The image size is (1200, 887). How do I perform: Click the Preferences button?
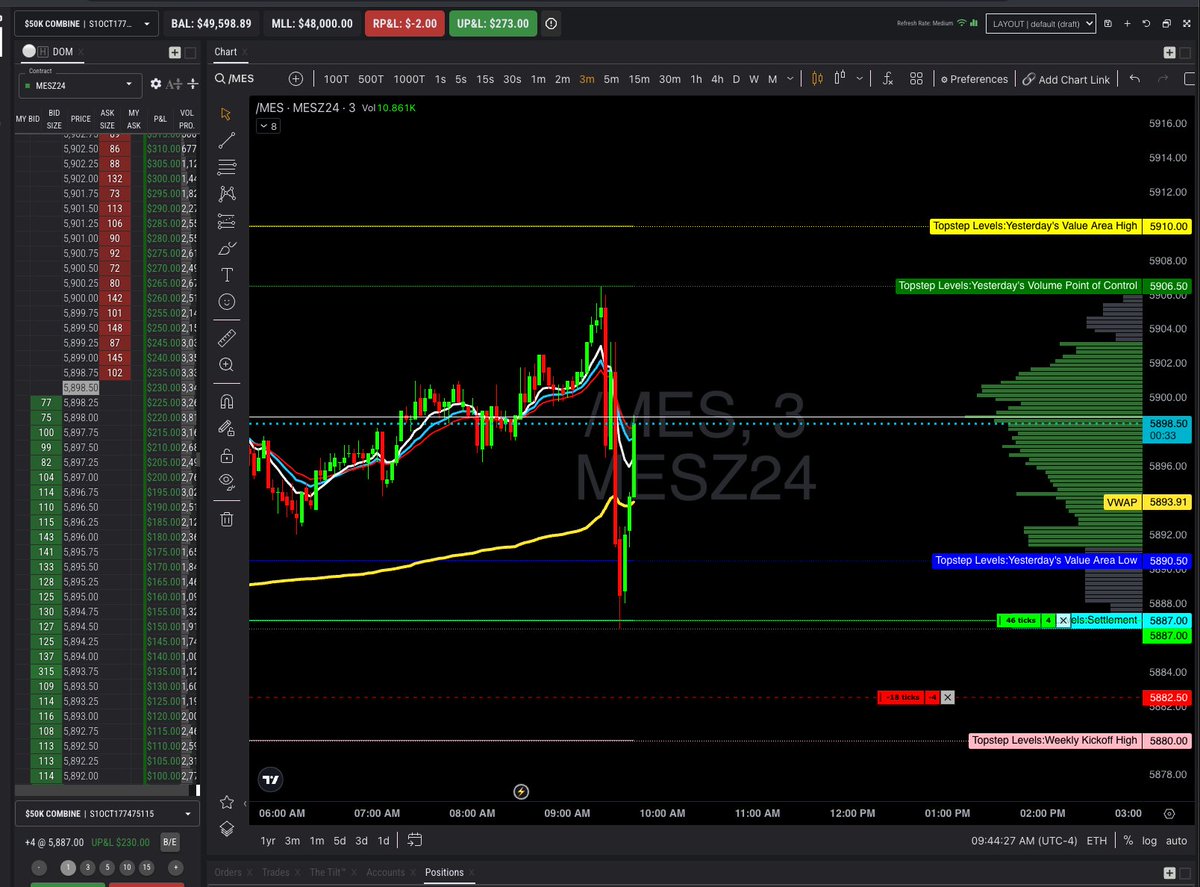pyautogui.click(x=973, y=79)
